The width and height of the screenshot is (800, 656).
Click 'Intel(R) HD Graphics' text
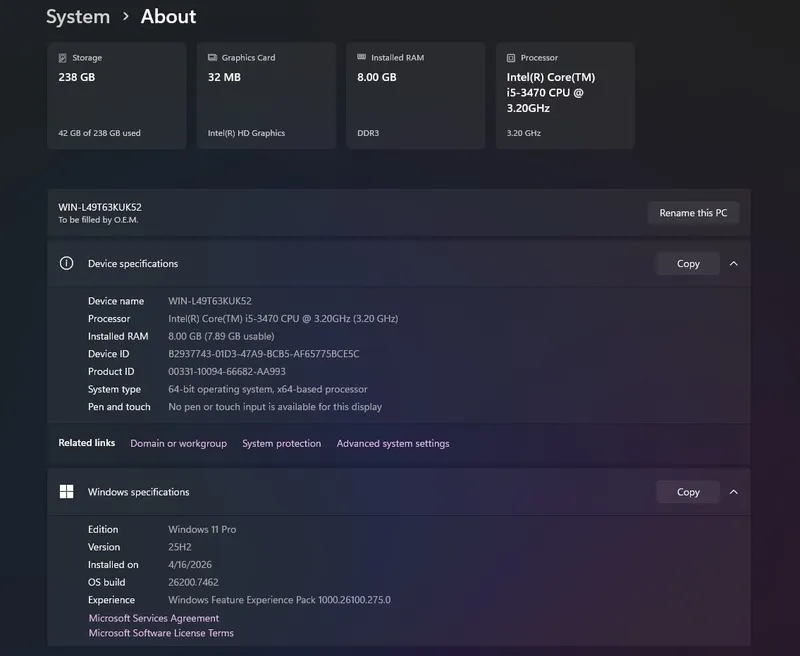click(246, 133)
